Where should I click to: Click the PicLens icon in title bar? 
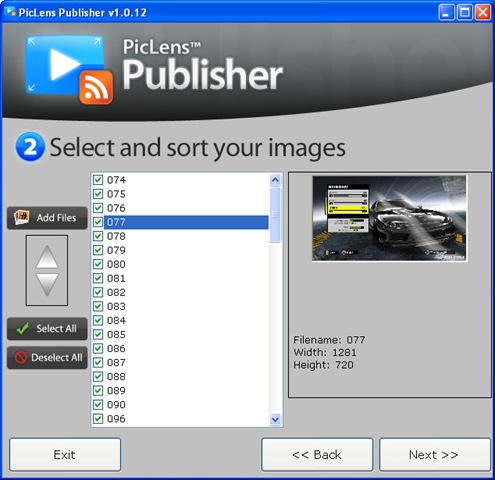10,12
